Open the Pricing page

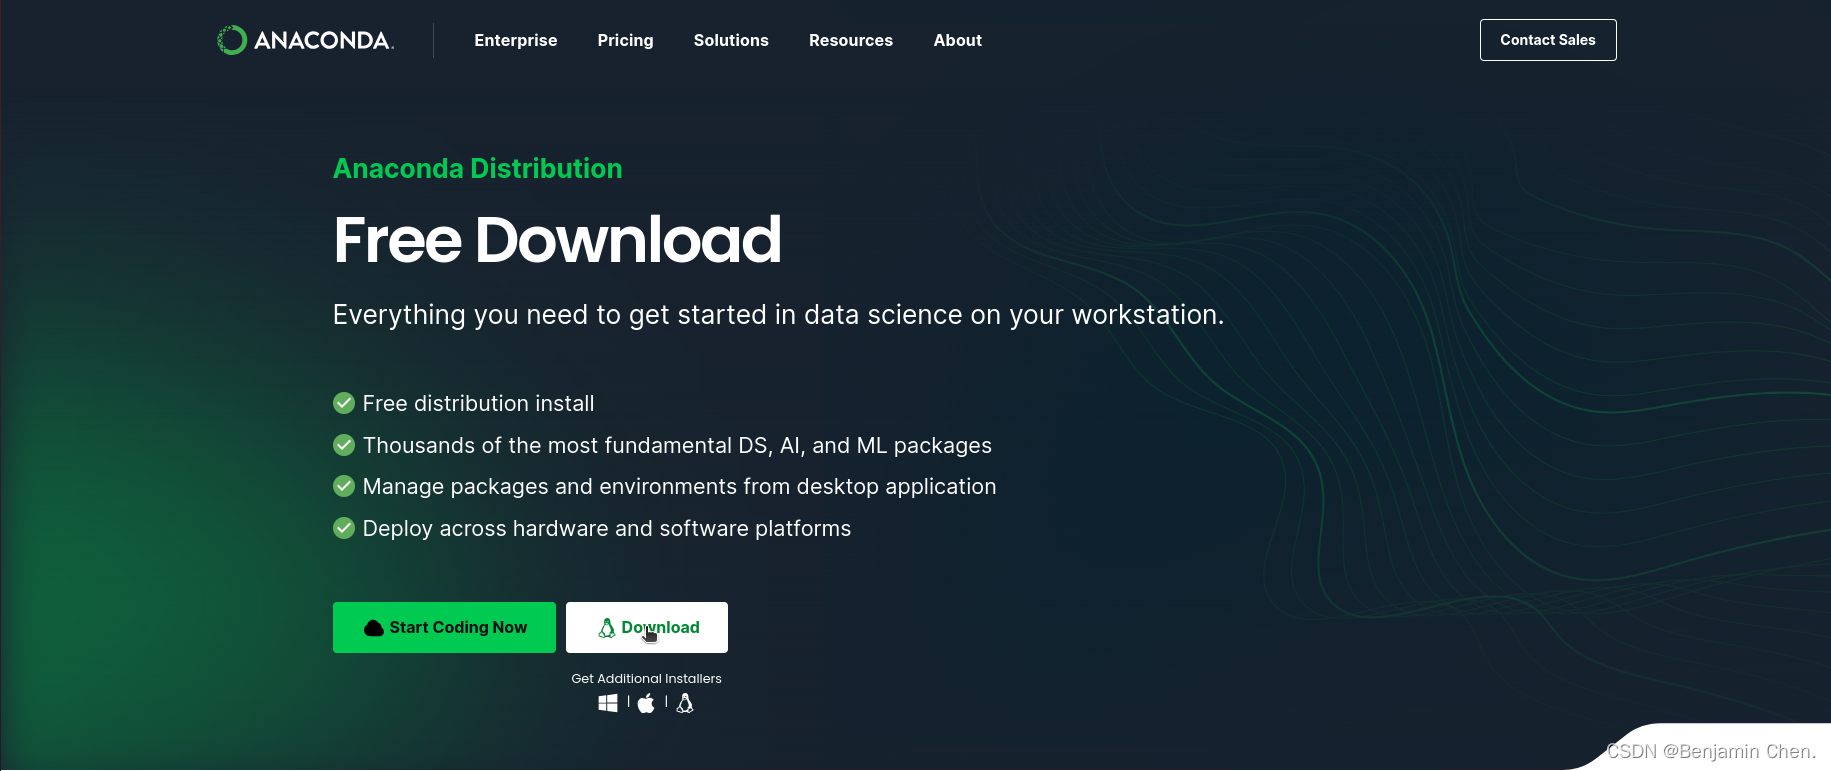coord(626,40)
